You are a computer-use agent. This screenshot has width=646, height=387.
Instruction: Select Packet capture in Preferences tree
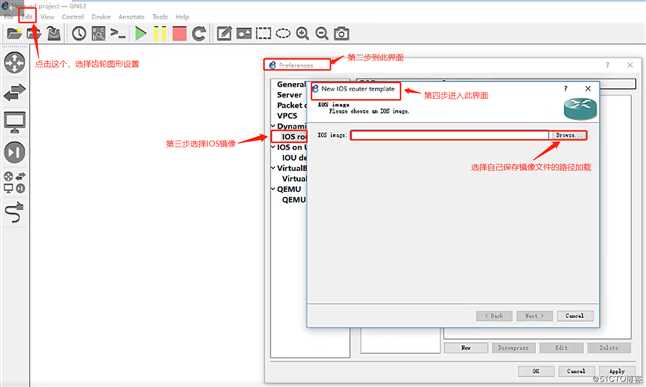pyautogui.click(x=292, y=105)
